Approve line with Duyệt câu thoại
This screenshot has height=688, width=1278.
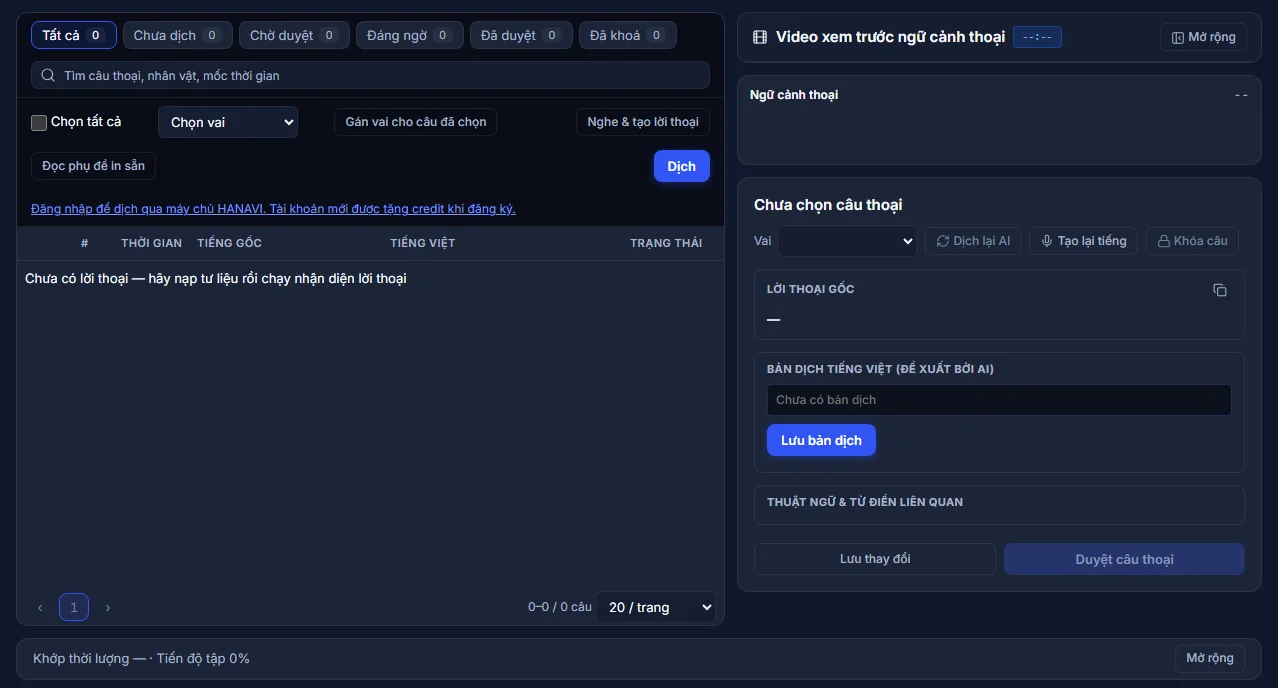(1124, 559)
